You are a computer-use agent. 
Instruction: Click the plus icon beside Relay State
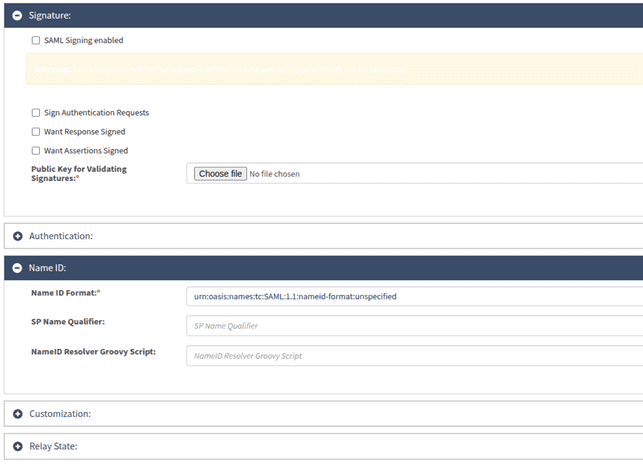tap(18, 445)
